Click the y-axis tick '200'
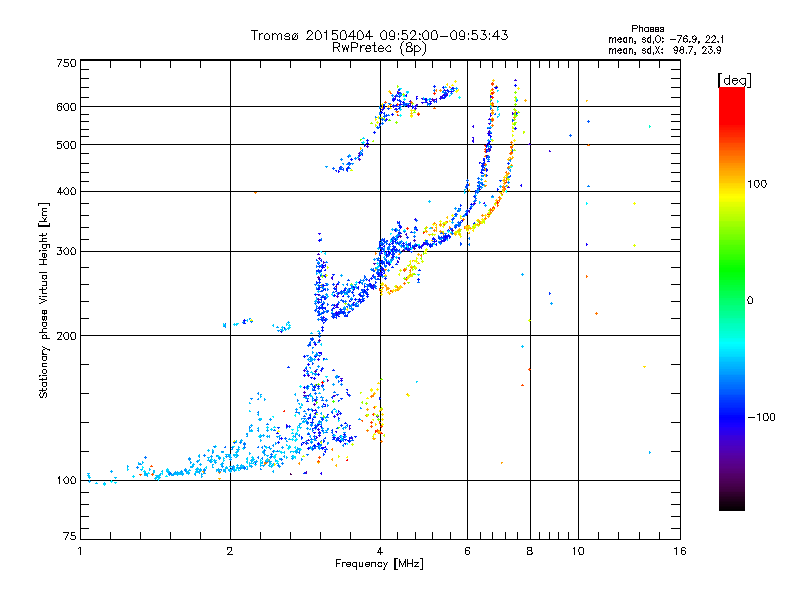Image resolution: width=800 pixels, height=600 pixels. pos(66,336)
